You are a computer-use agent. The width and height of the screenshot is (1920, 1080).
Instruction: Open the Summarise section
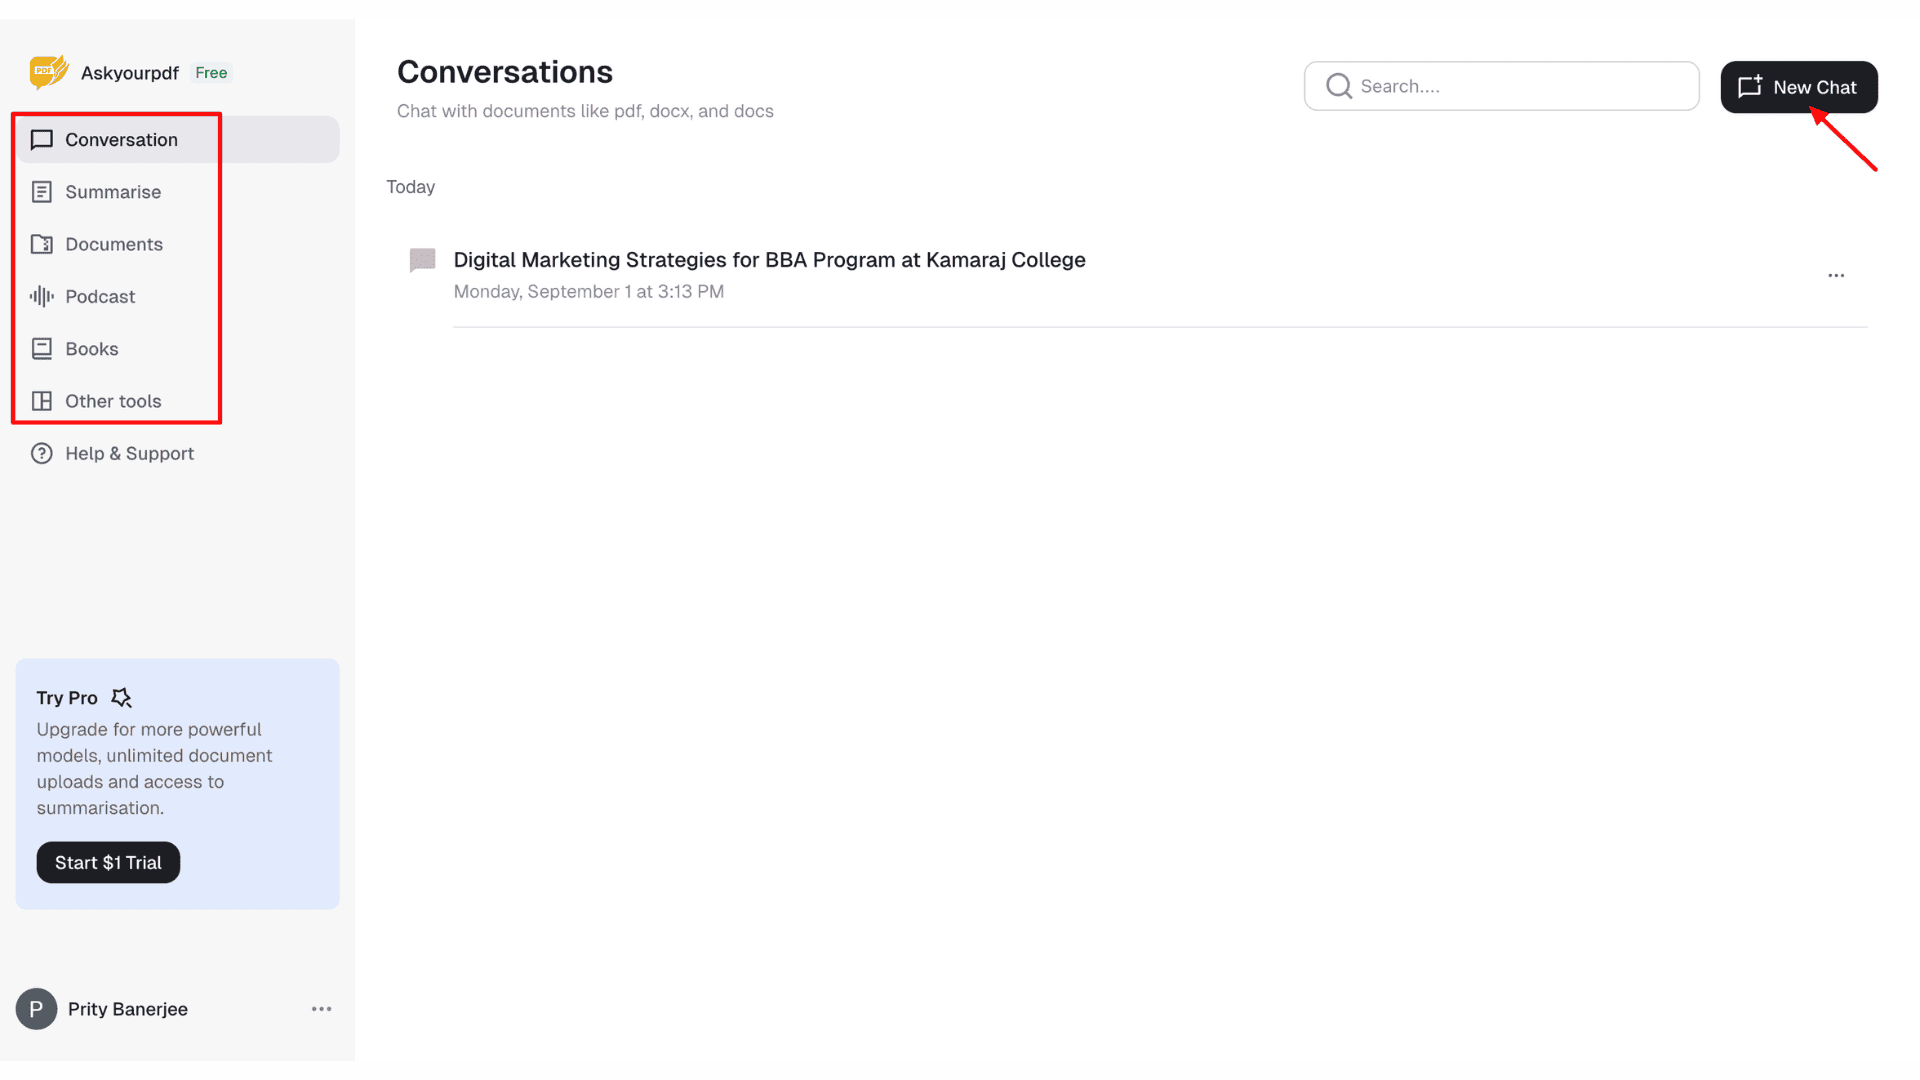pos(112,192)
